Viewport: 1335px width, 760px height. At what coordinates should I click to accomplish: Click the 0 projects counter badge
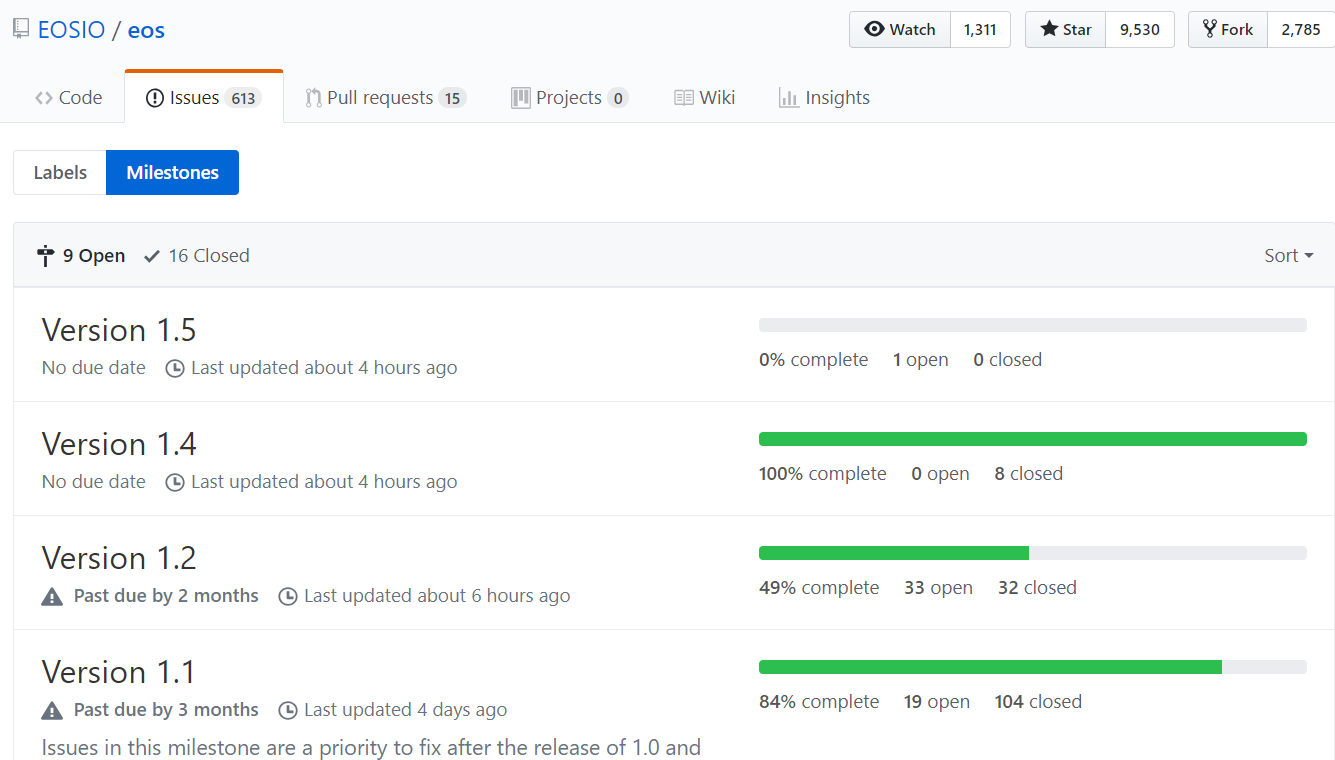(x=618, y=98)
